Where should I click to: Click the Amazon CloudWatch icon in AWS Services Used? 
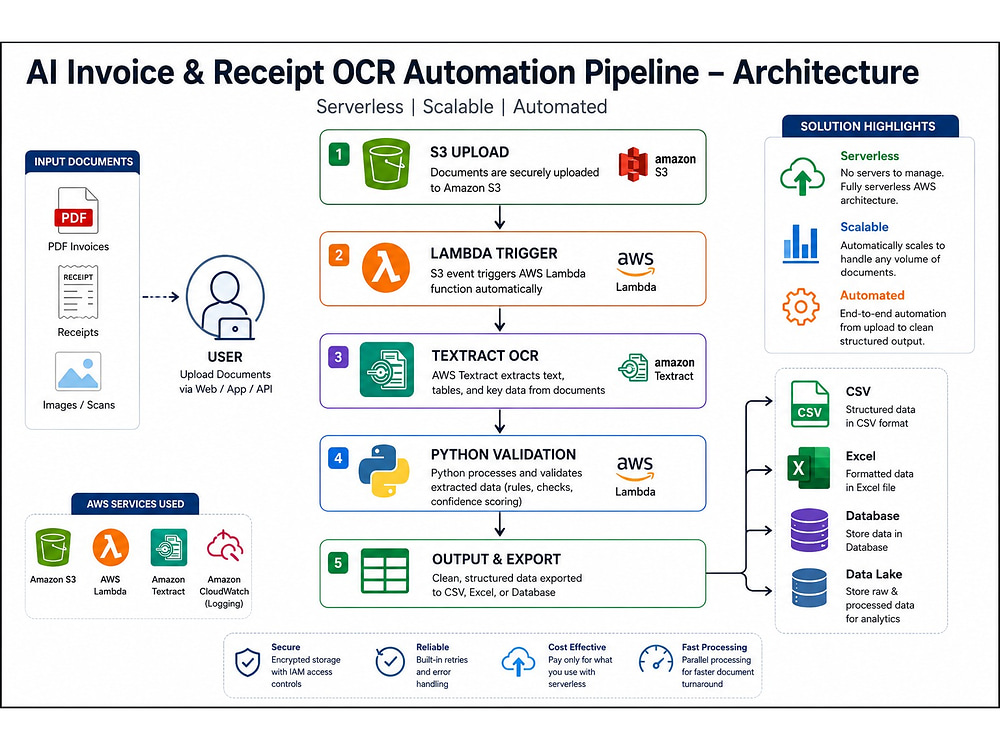pyautogui.click(x=224, y=547)
